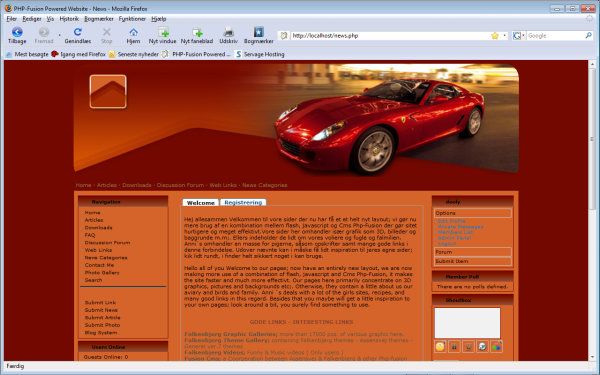Click the Logout link
The height and width of the screenshot is (375, 600).
tap(447, 244)
